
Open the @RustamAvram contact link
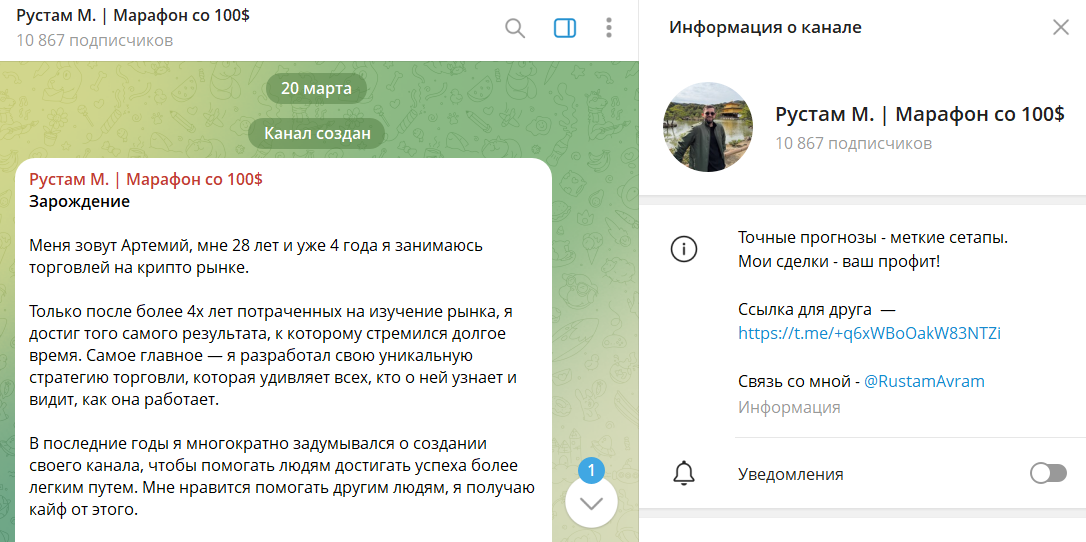[x=924, y=382]
